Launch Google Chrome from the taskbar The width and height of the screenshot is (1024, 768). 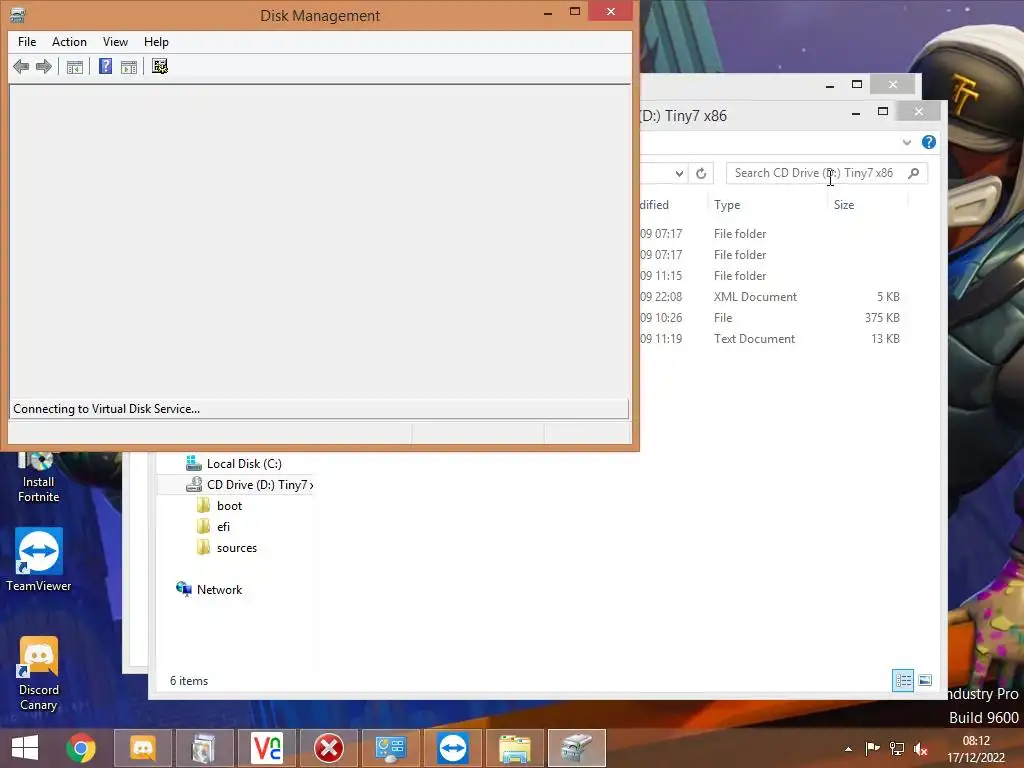pos(81,748)
